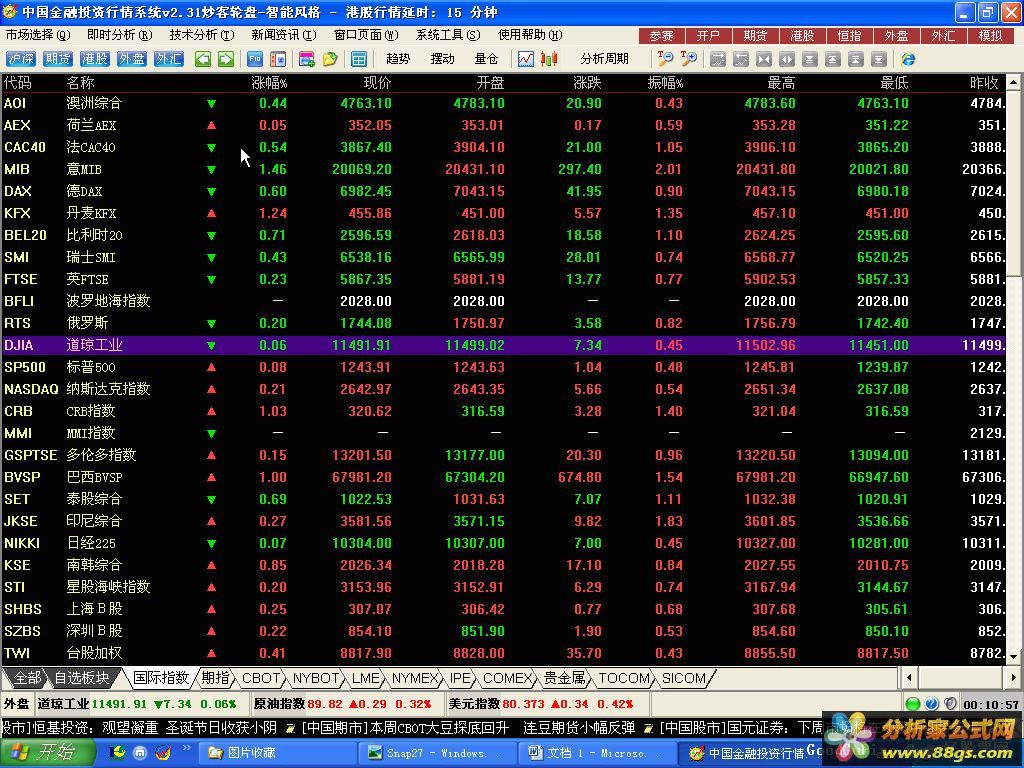Open the 开始 Start button
This screenshot has height=768, width=1024.
point(48,753)
